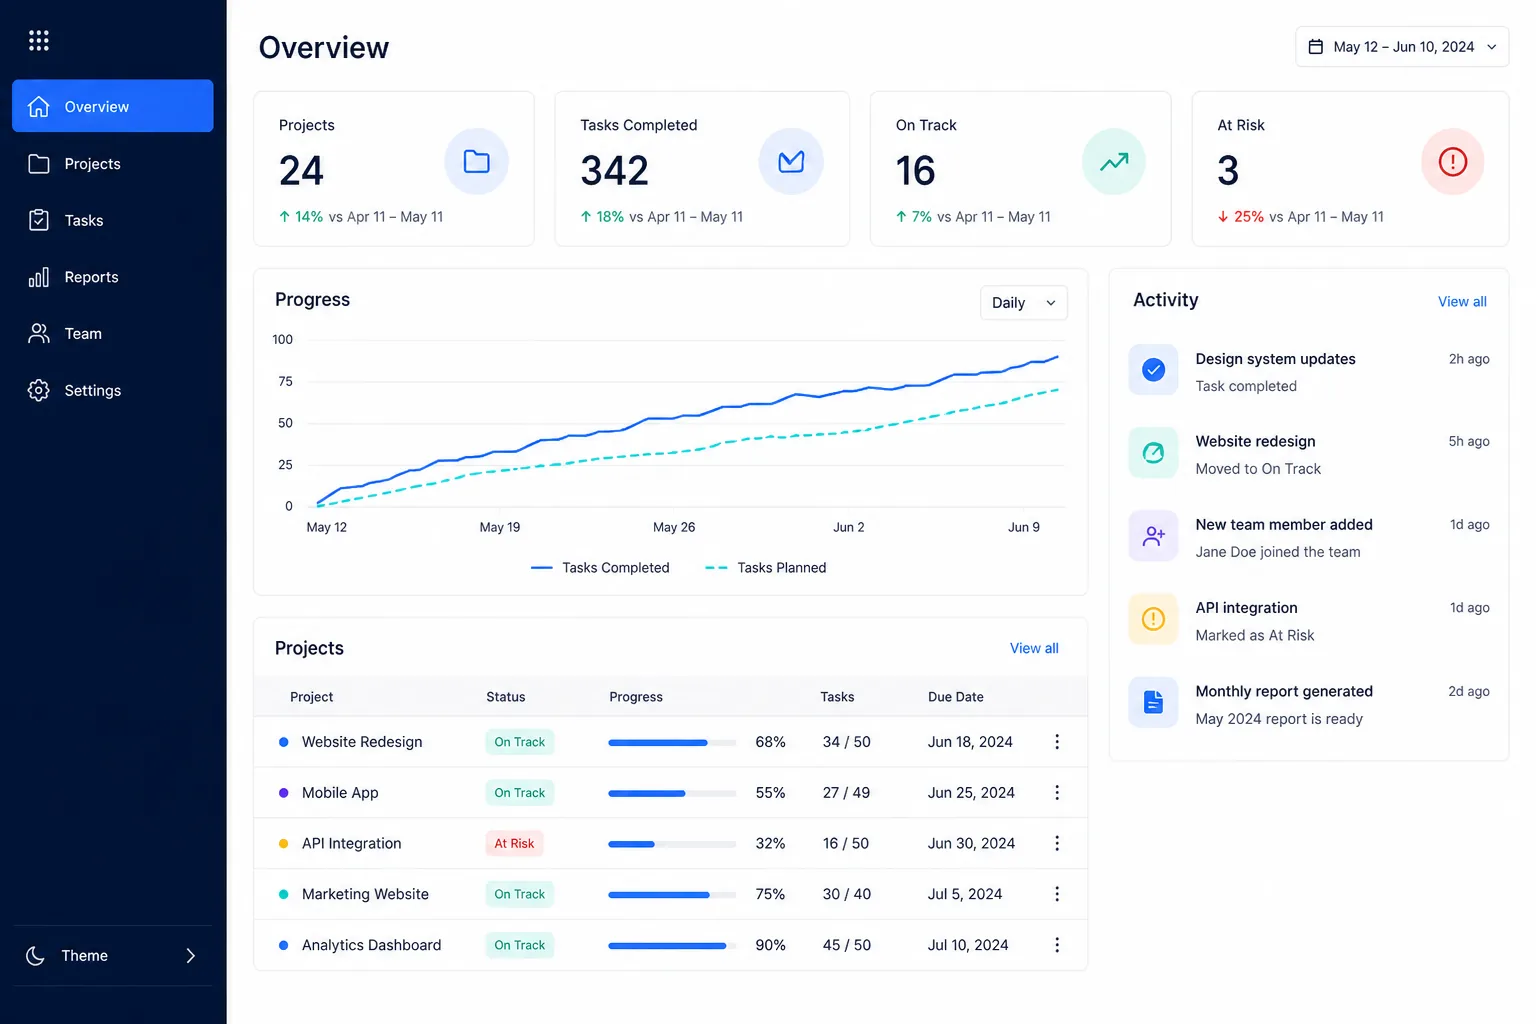Click the API Integration project name
1536x1024 pixels.
tap(351, 843)
